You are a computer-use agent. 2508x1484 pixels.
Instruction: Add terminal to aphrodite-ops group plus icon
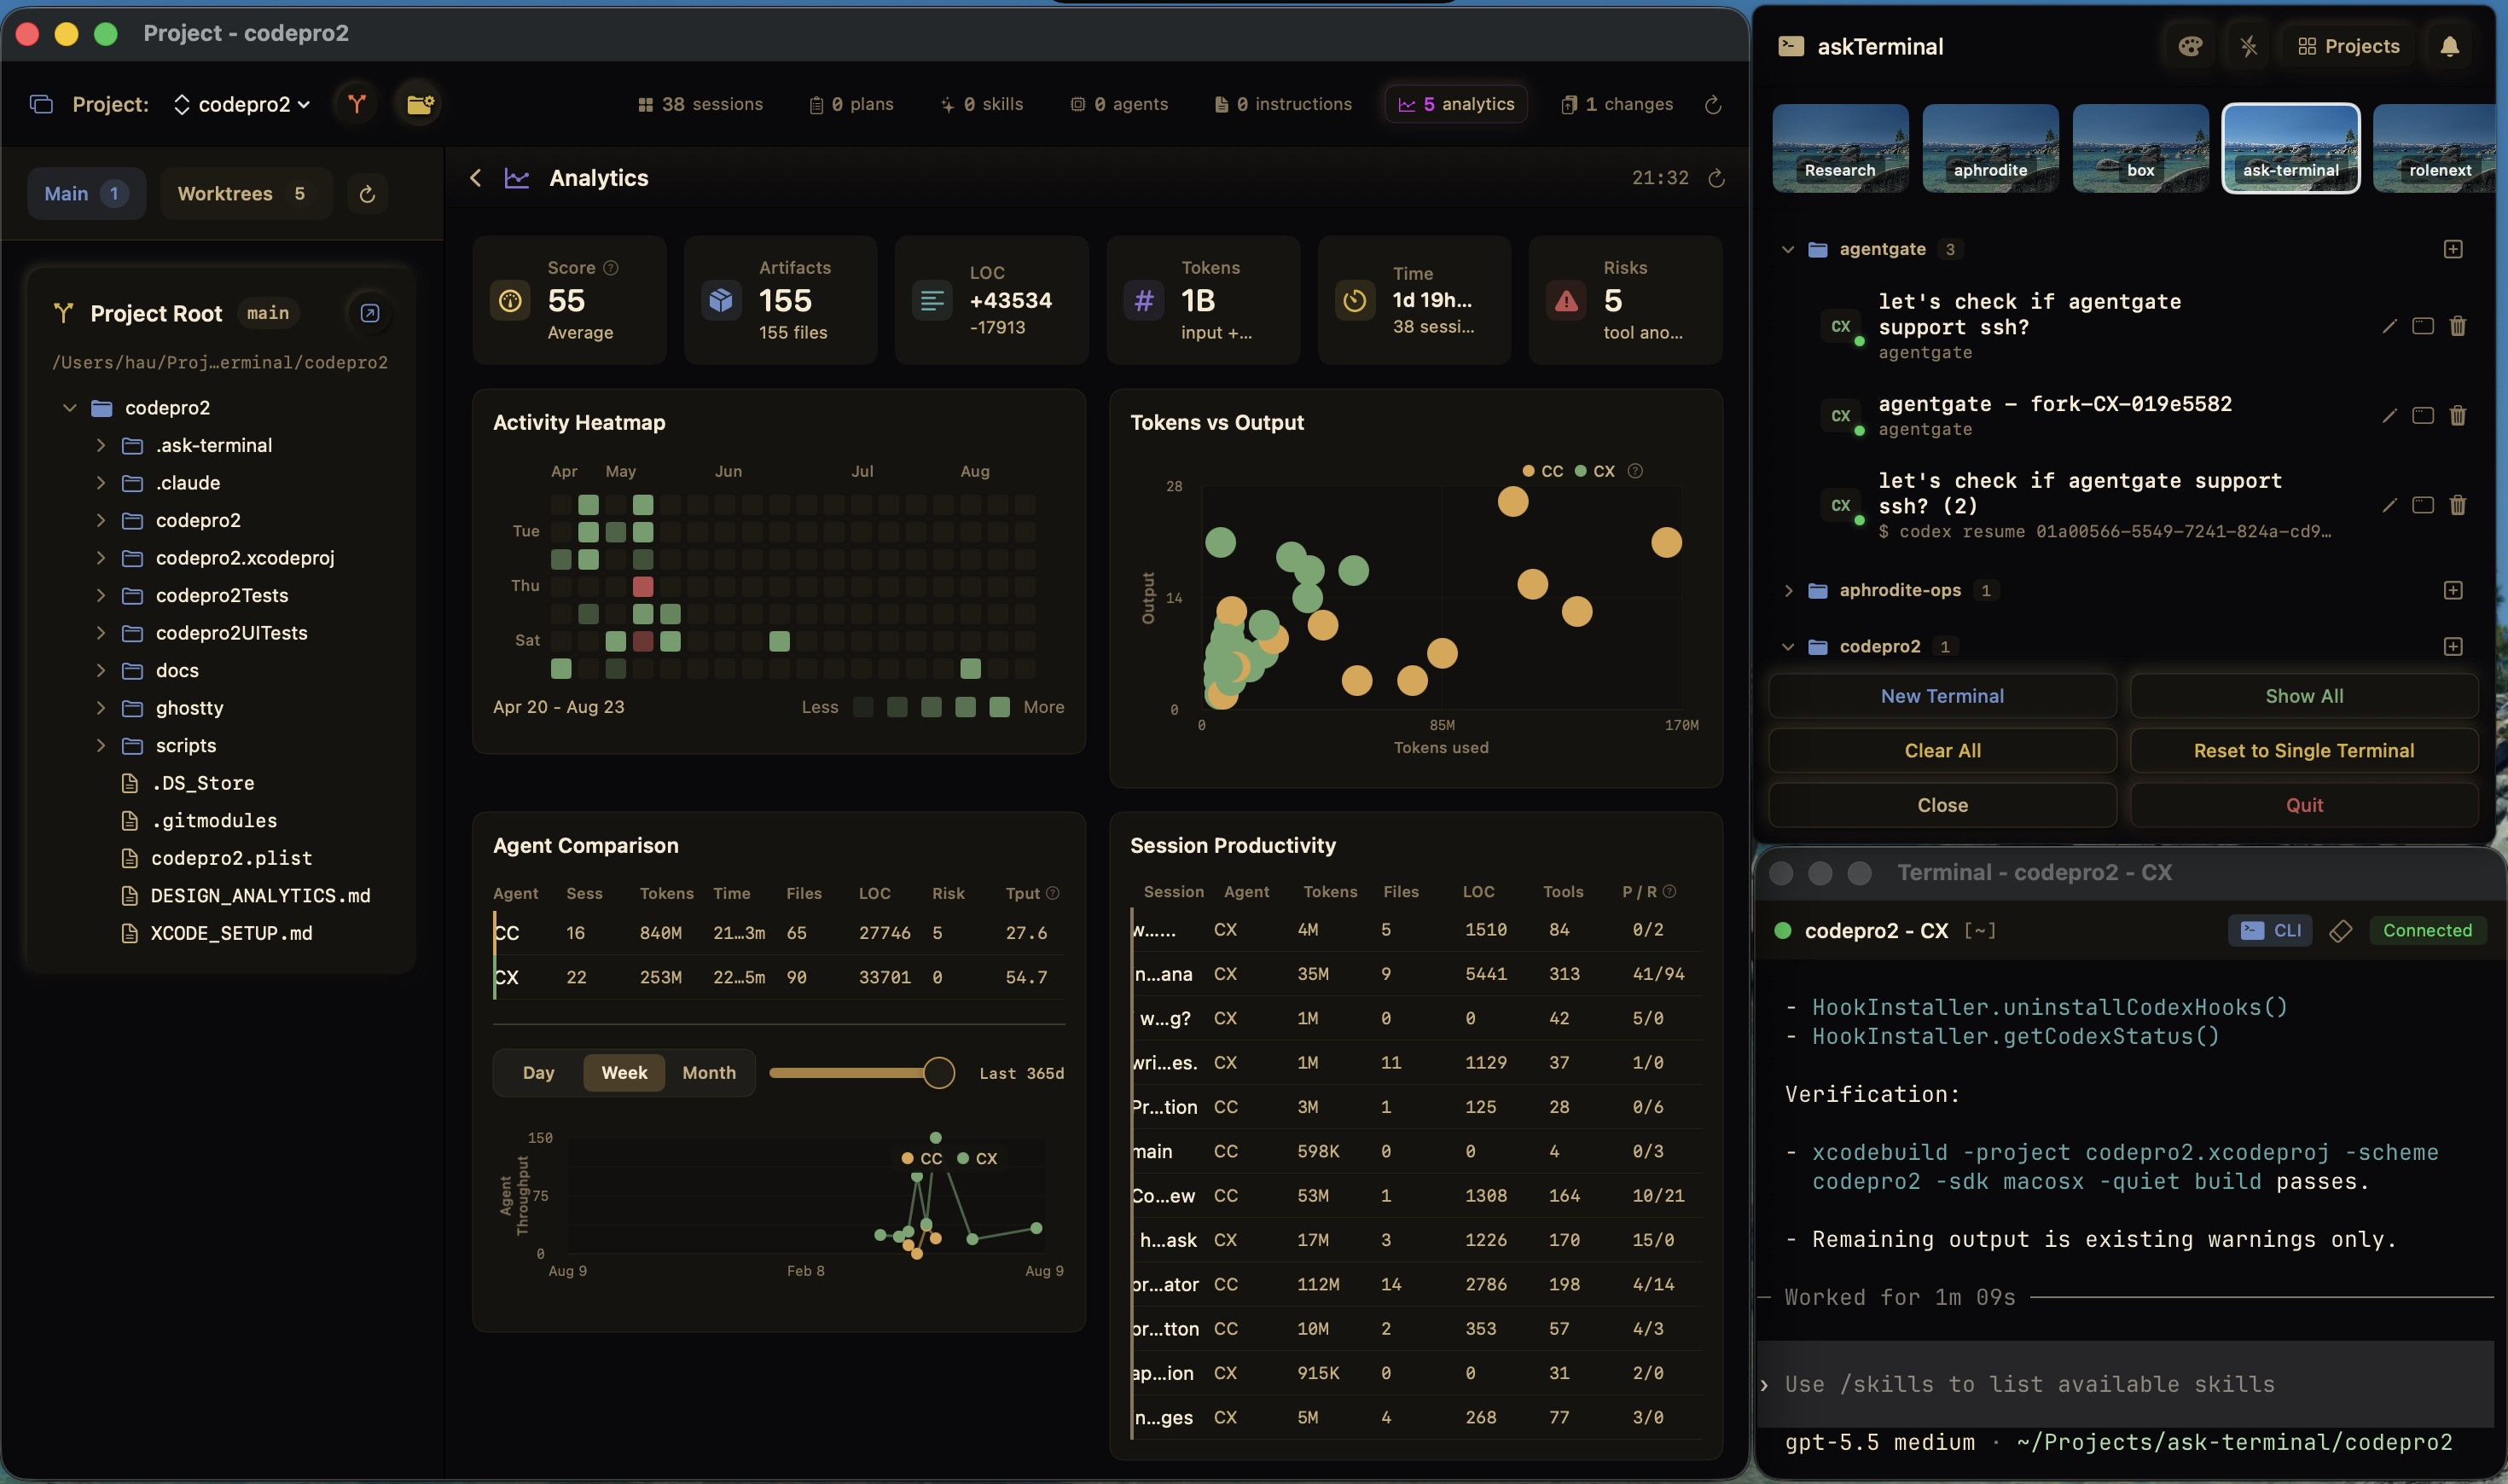coord(2453,590)
